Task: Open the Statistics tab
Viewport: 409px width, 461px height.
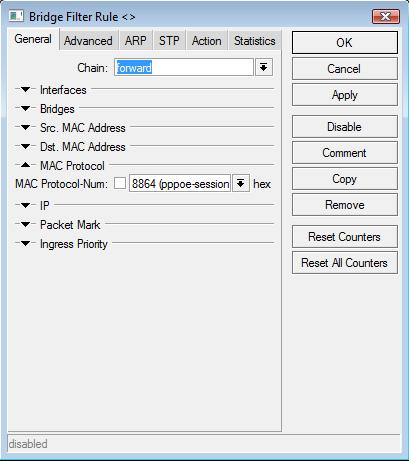Action: [x=255, y=41]
